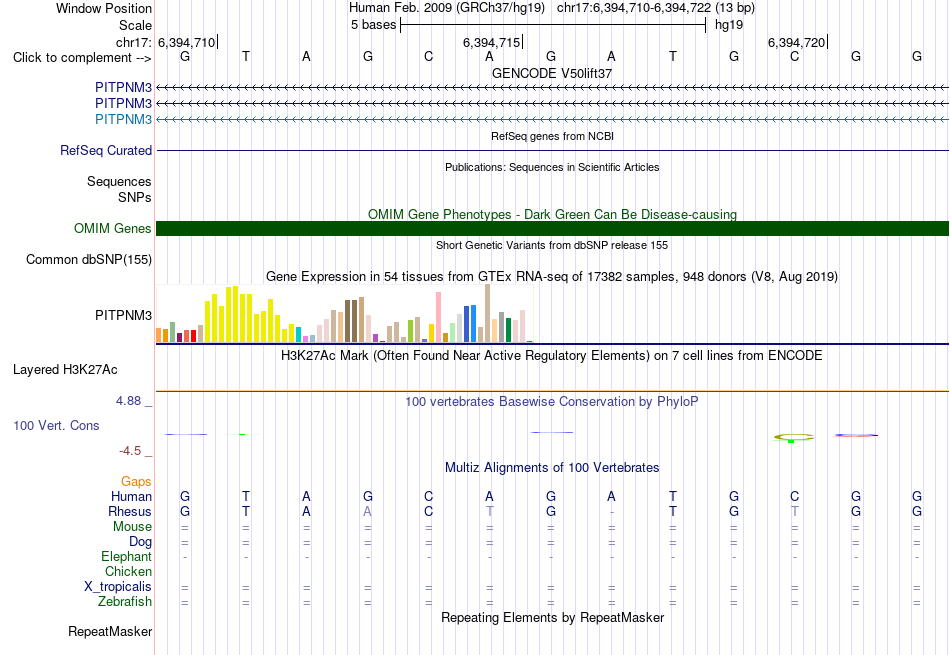Click the dark green OMIM Genes bar
Screen dimensions: 950x655
pos(552,228)
